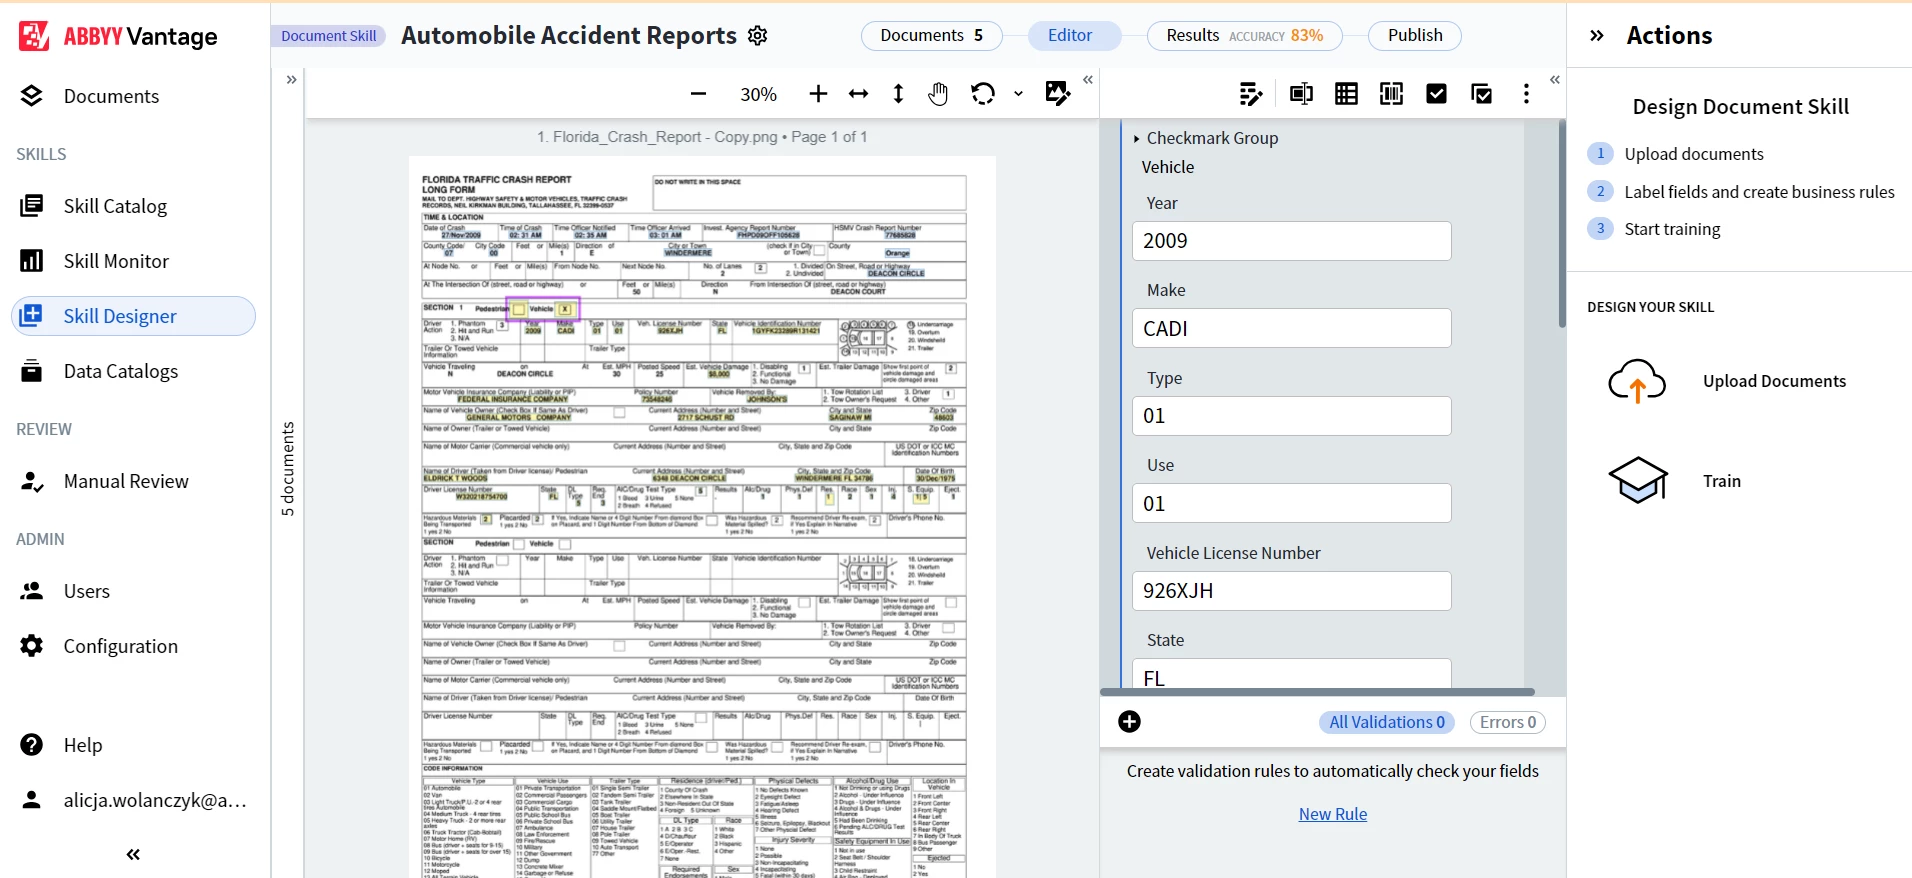Switch to the Documents 5 tab
1912x878 pixels.
931,36
